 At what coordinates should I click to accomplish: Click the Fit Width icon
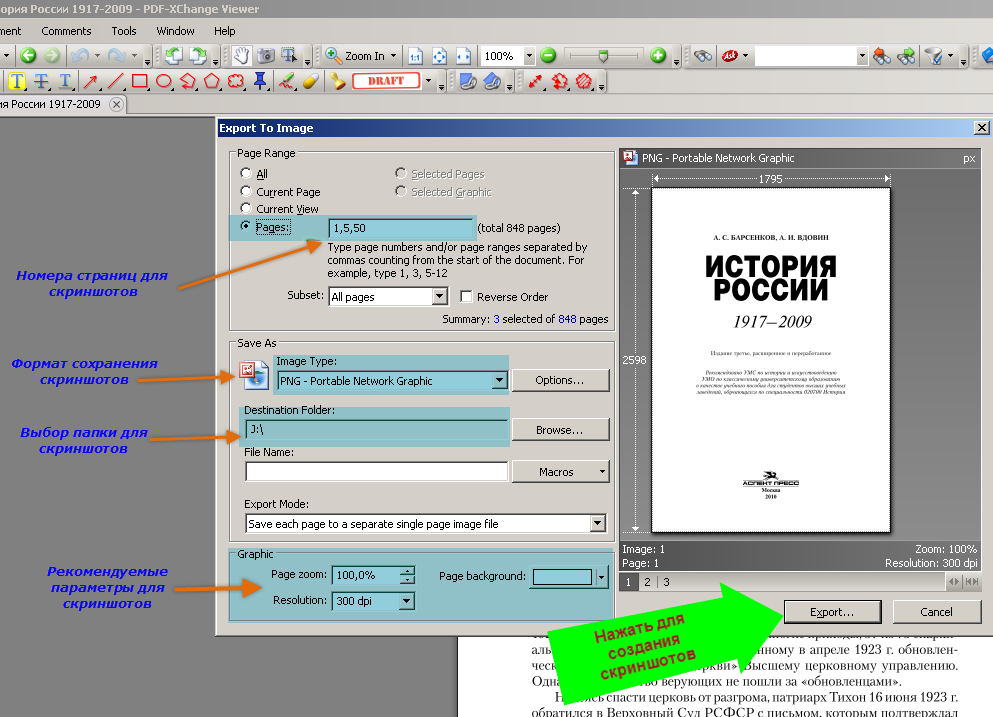[464, 56]
